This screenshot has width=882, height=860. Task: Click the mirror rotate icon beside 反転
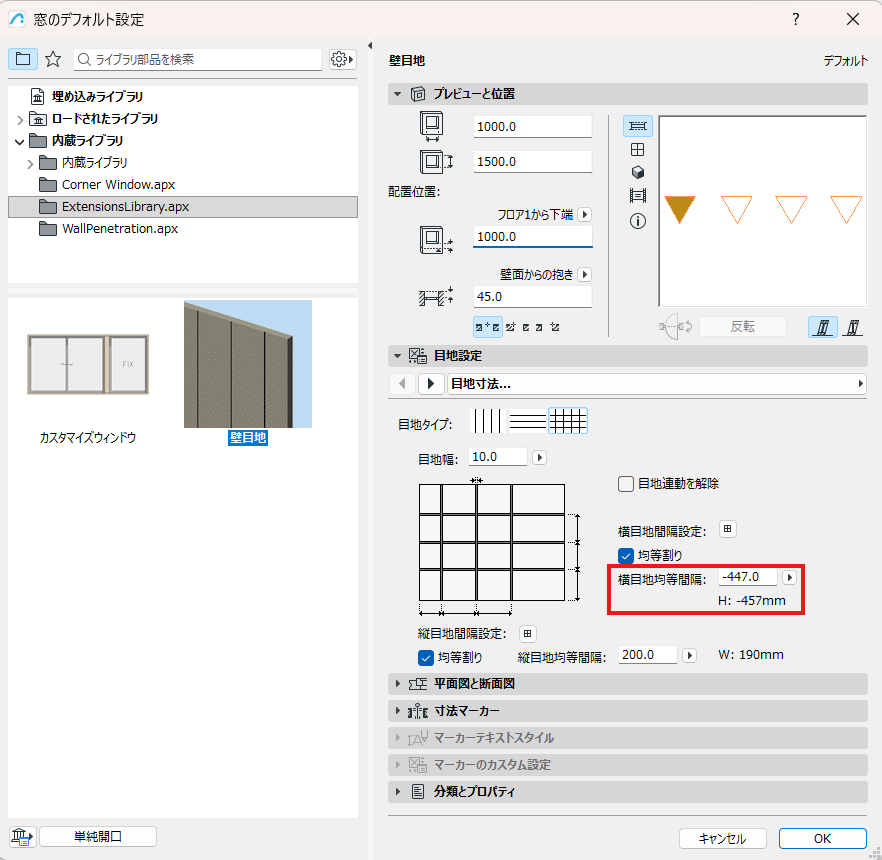pyautogui.click(x=675, y=327)
